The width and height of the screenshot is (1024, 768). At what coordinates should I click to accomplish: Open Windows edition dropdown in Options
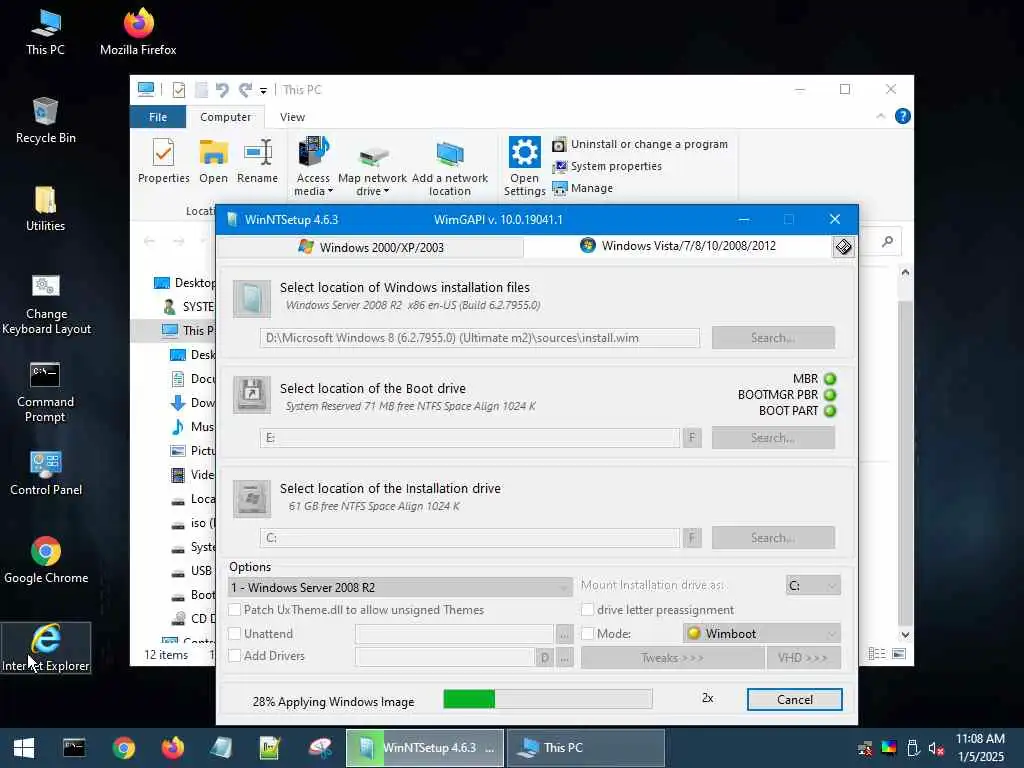400,587
